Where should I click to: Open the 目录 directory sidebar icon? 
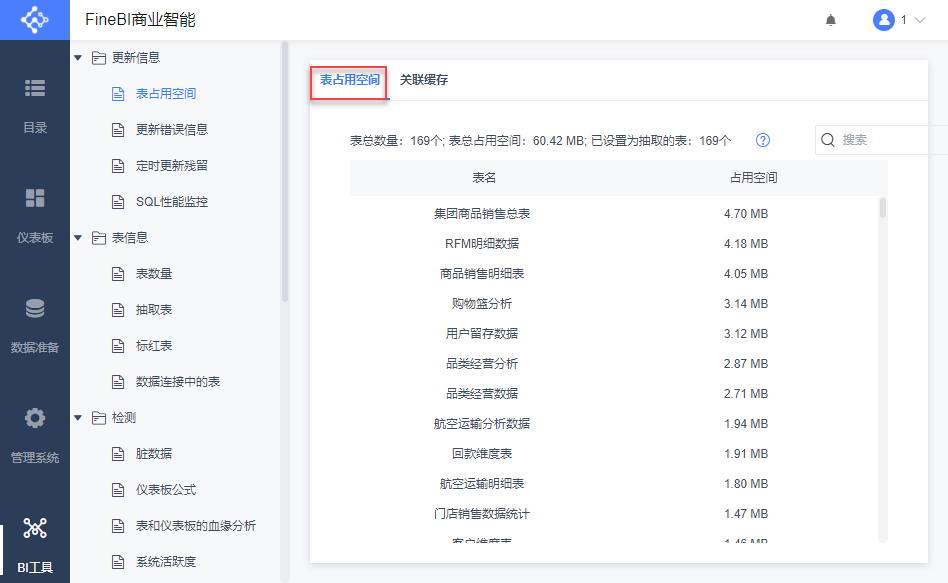[35, 88]
